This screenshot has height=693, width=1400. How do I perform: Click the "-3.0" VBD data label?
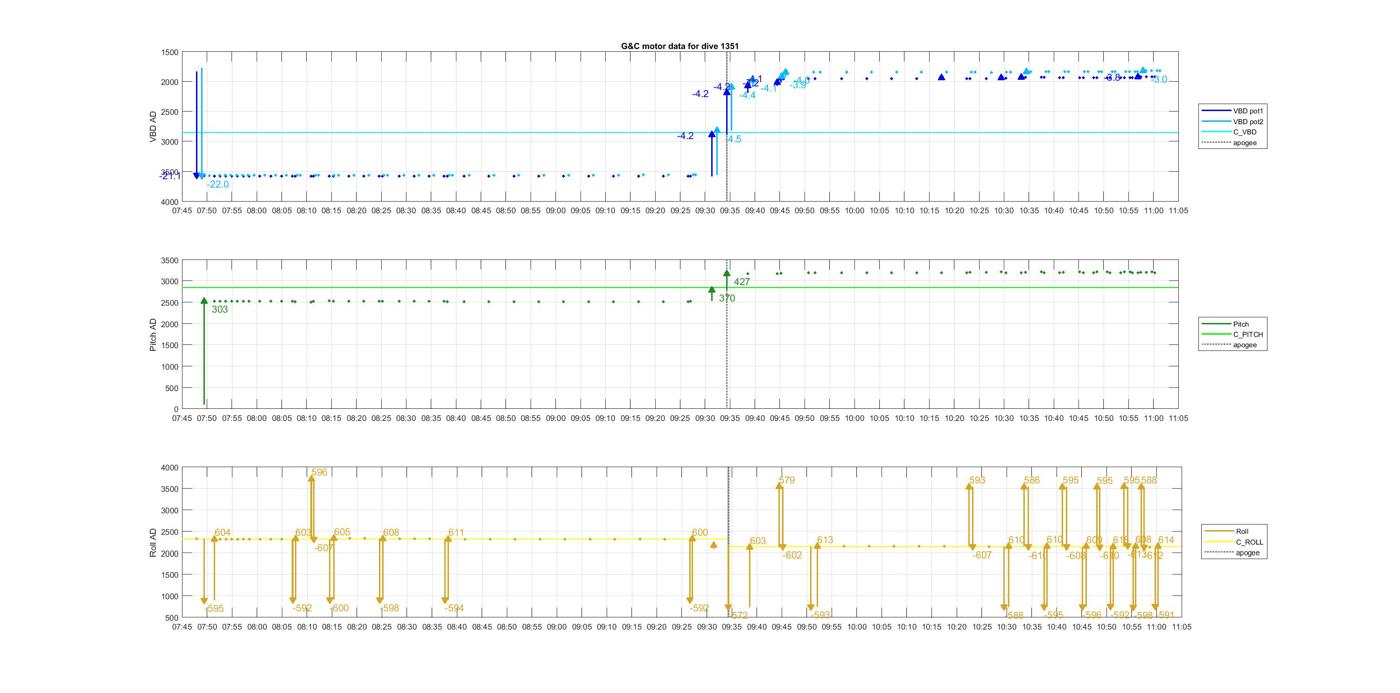point(1159,79)
